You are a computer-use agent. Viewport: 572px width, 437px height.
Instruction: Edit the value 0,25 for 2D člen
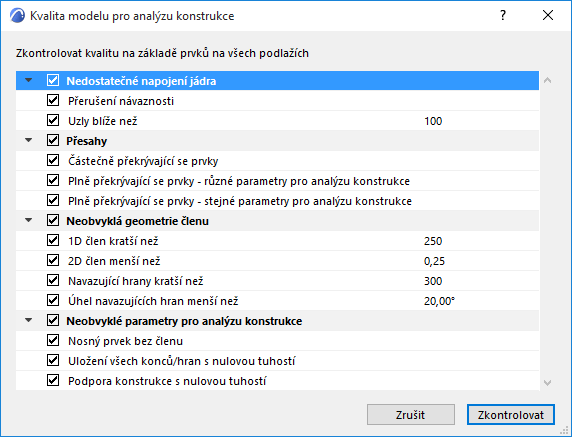[434, 261]
